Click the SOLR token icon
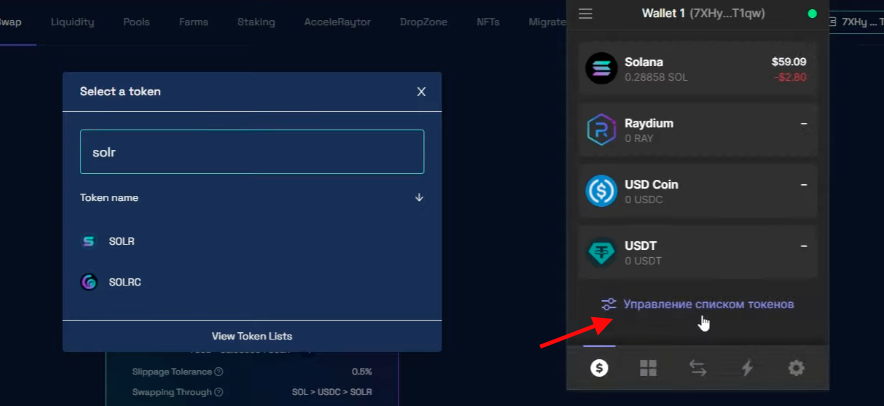Viewport: 884px width, 406px height. (x=89, y=241)
